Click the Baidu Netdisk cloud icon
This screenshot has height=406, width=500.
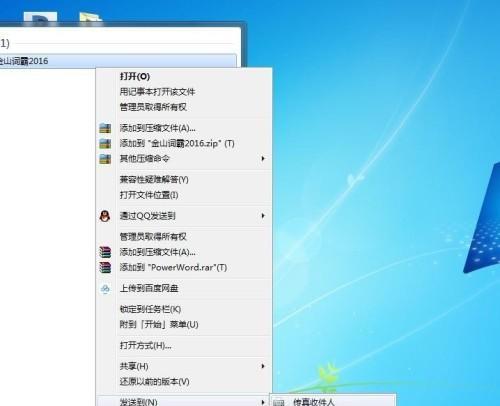click(x=105, y=289)
